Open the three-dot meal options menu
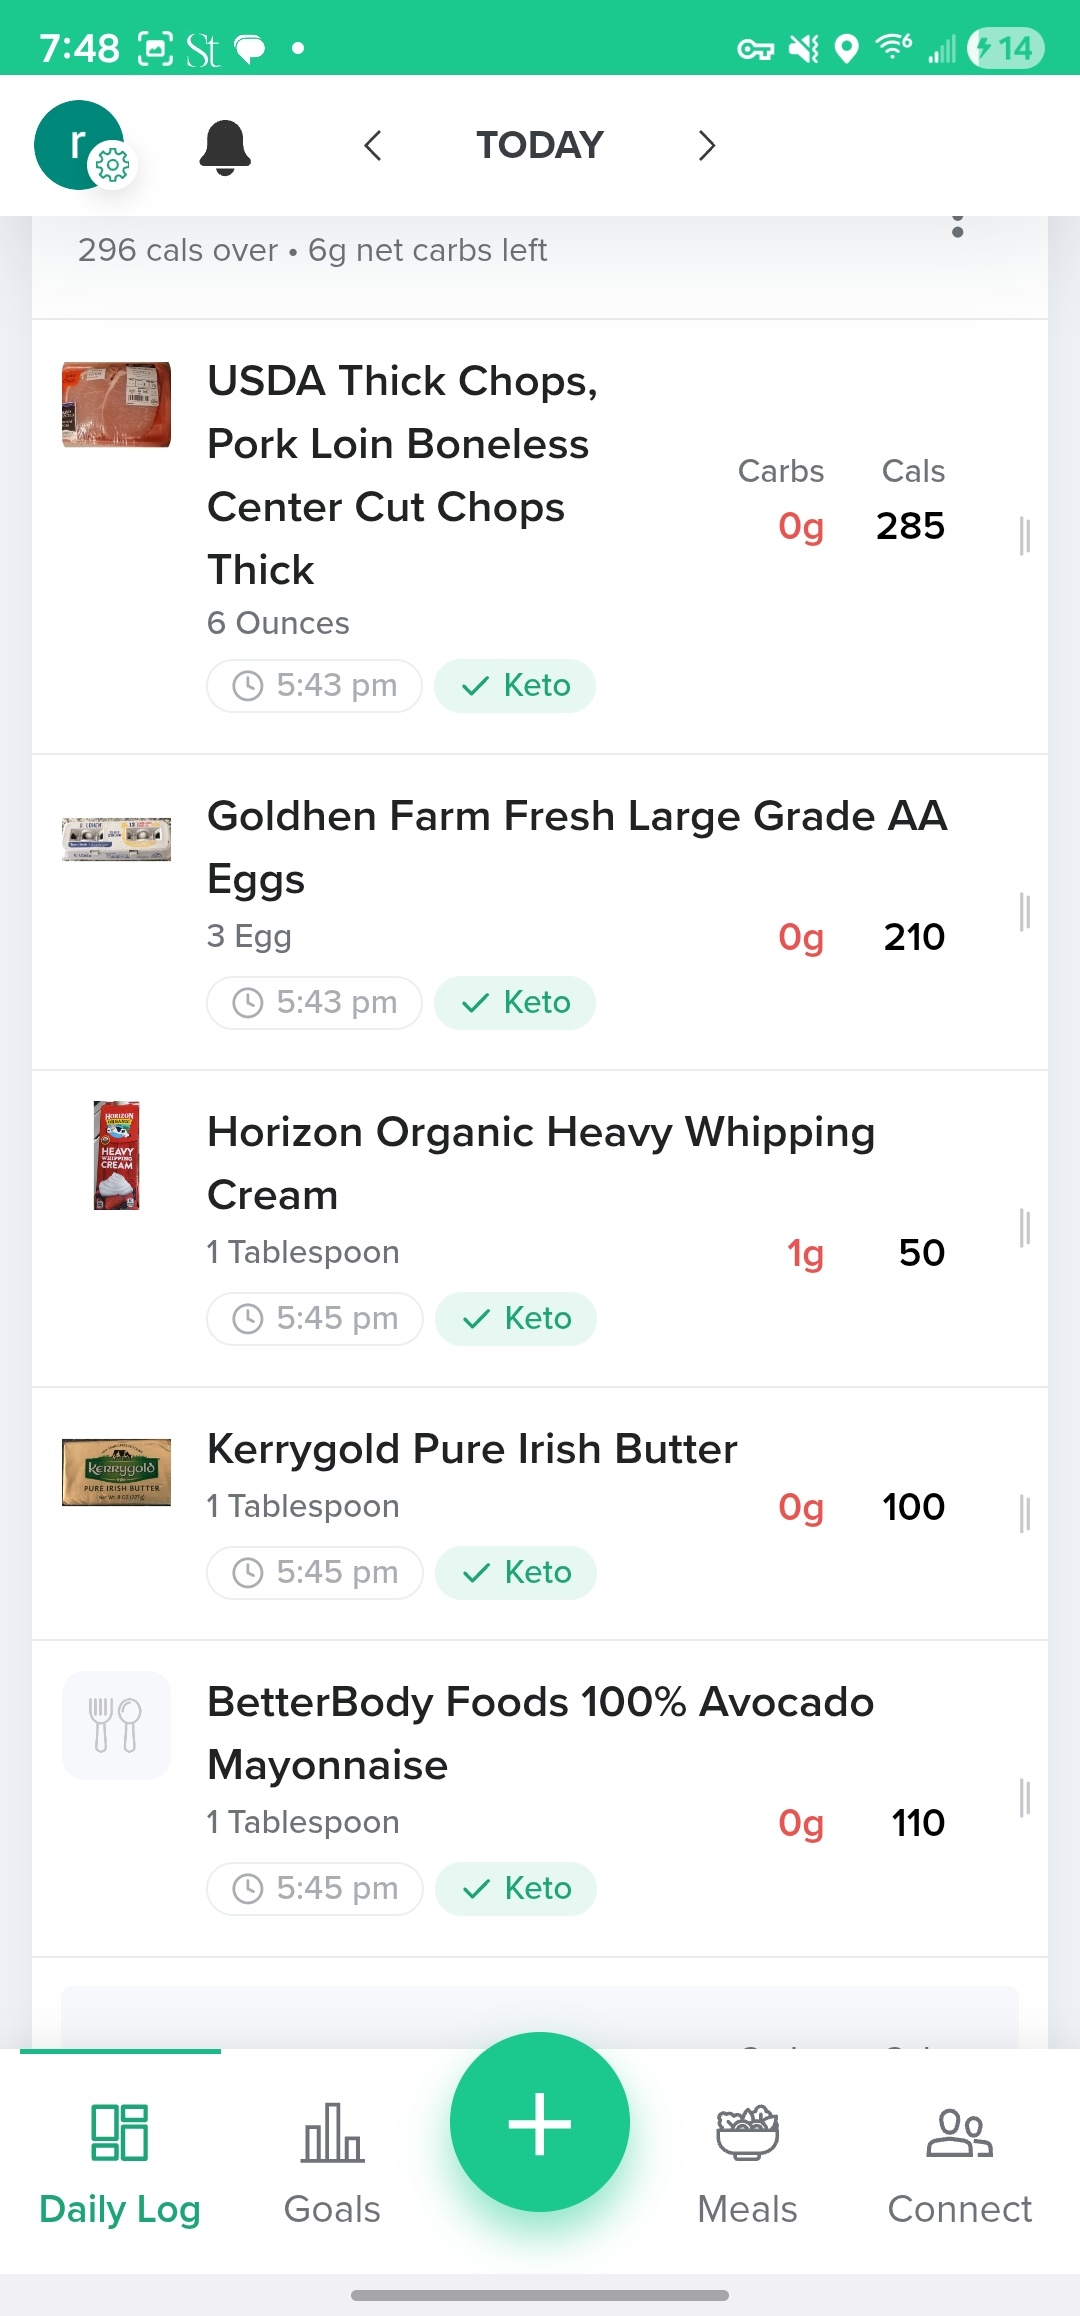Screen dimensions: 1080x2316 957,227
